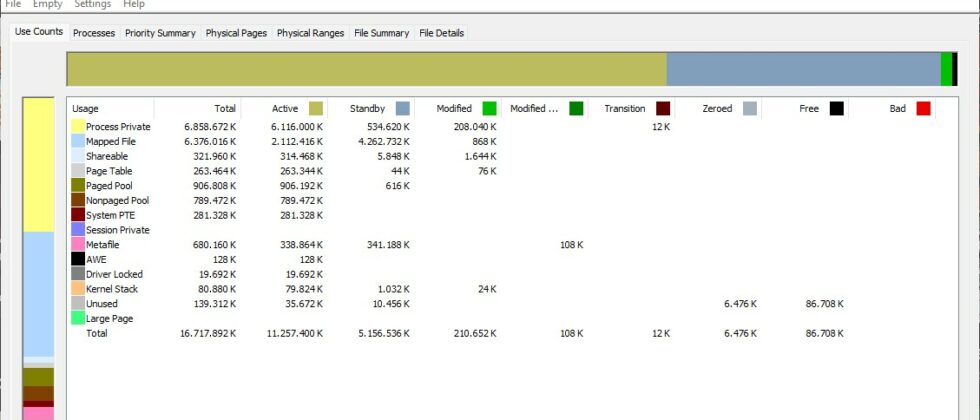Viewport: 980px width, 420px height.
Task: Click the Active column header
Action: click(284, 108)
